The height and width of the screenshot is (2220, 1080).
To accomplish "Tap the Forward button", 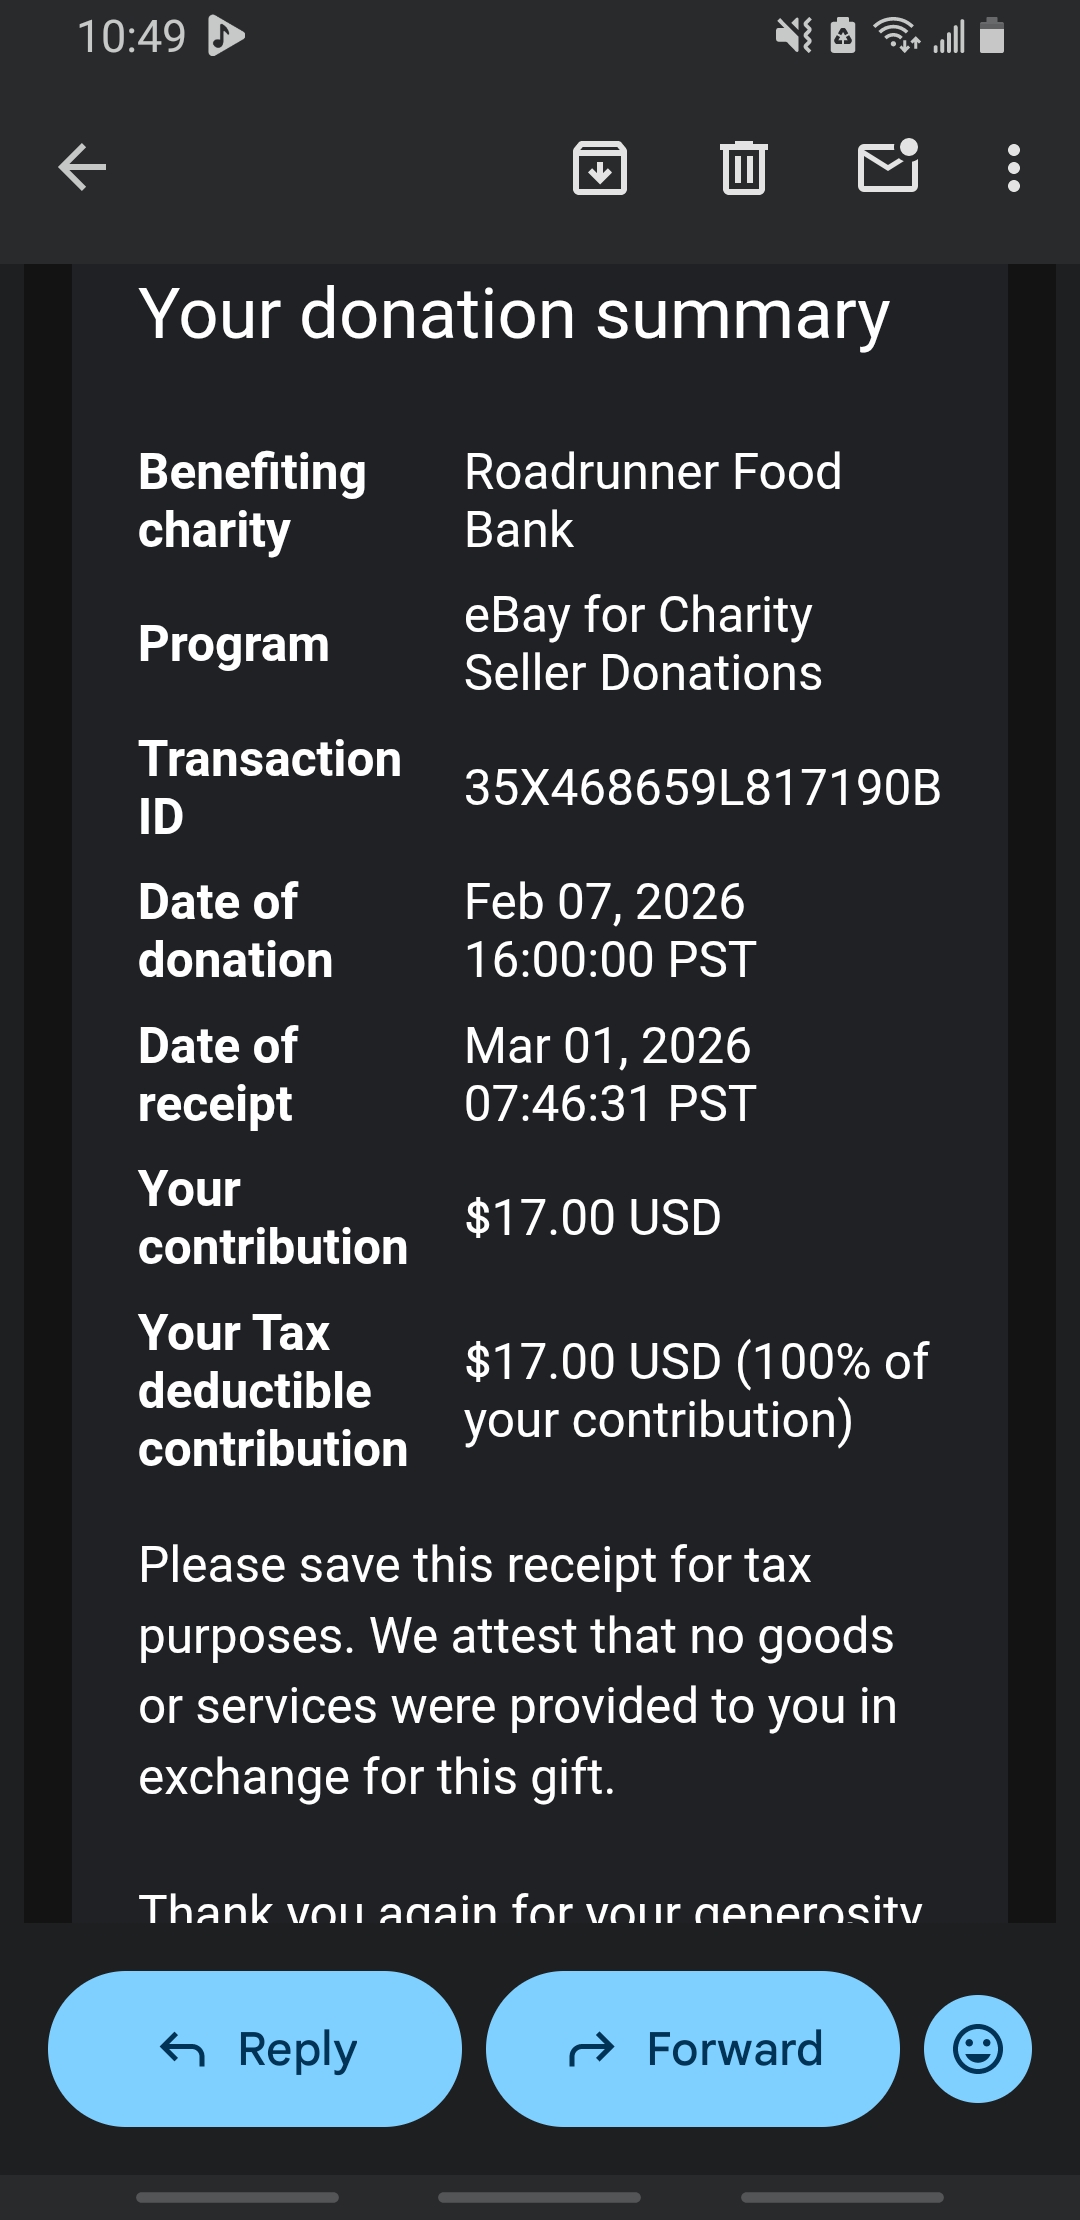I will (692, 2049).
